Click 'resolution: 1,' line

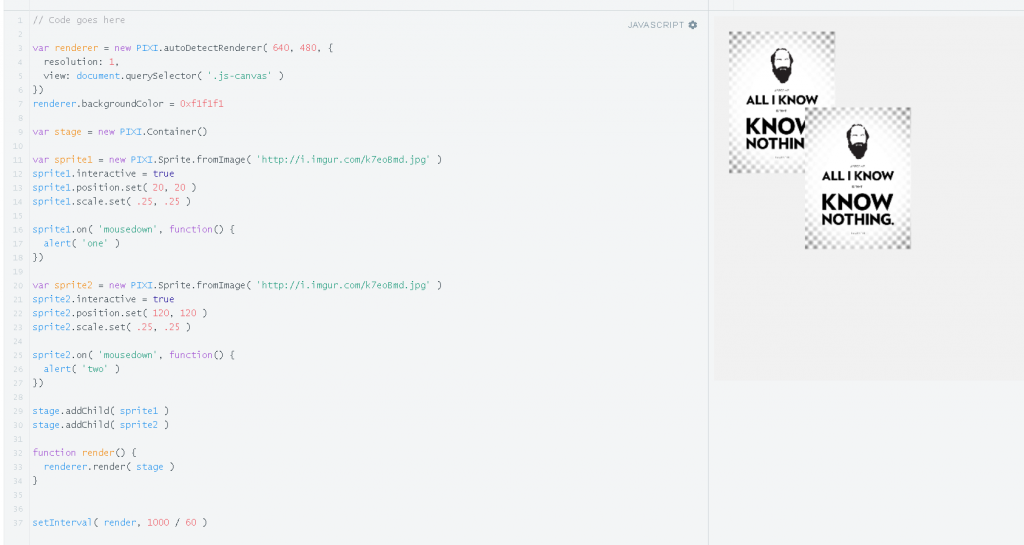click(82, 61)
